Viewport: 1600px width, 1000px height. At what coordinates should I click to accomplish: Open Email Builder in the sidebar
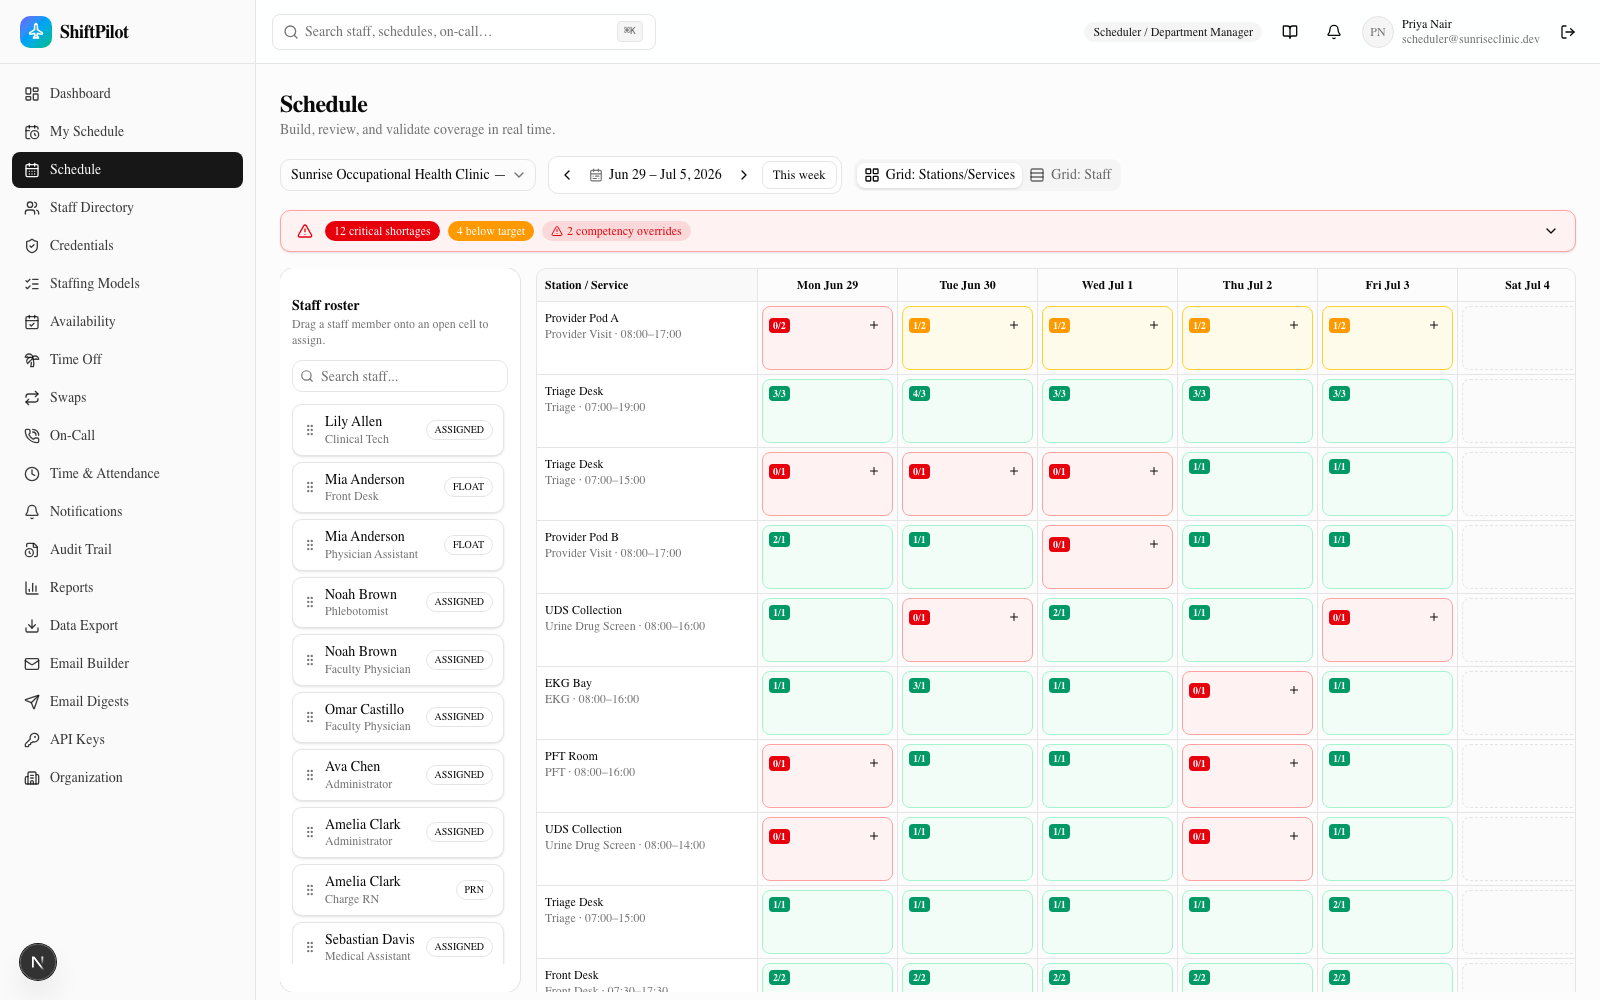[x=127, y=664]
